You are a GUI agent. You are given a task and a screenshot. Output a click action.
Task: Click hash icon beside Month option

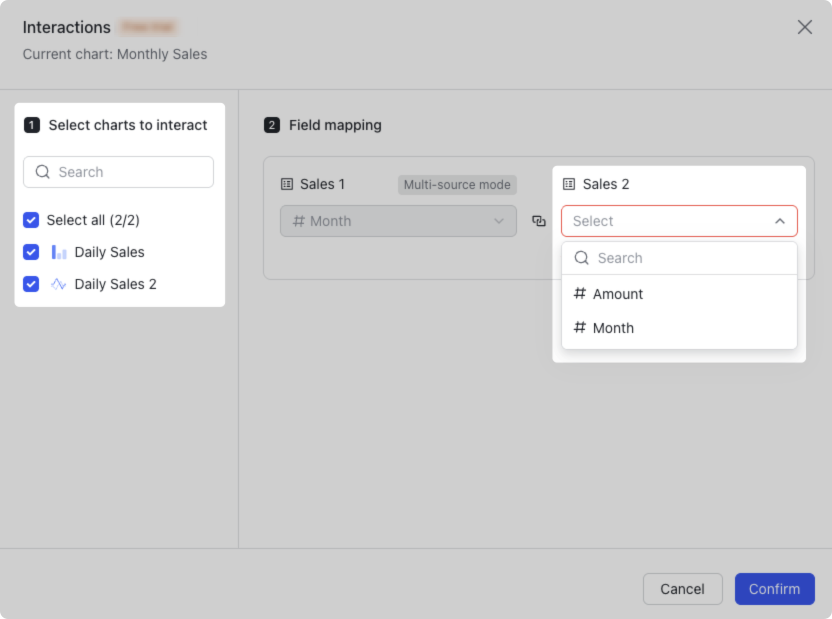pyautogui.click(x=579, y=327)
